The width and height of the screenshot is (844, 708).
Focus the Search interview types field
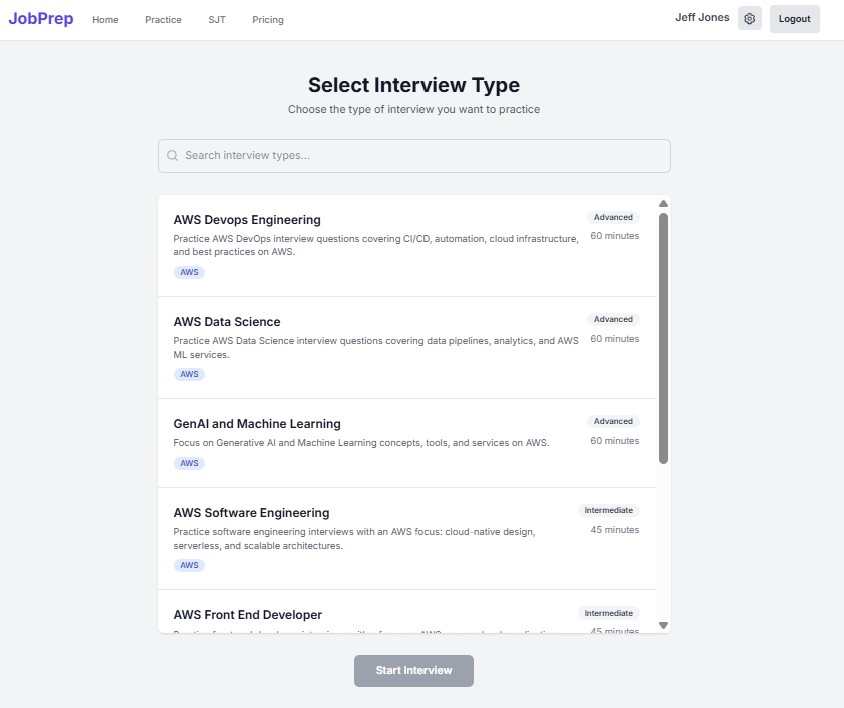[x=414, y=156]
